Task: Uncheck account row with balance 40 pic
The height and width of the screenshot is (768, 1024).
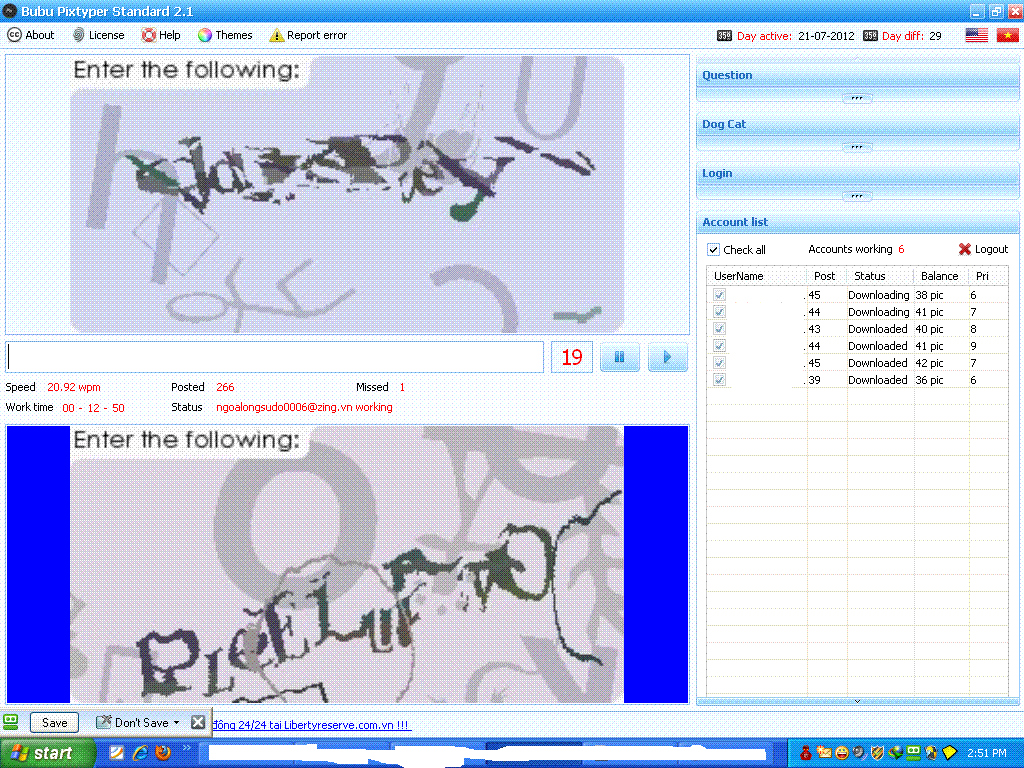Action: pyautogui.click(x=719, y=329)
